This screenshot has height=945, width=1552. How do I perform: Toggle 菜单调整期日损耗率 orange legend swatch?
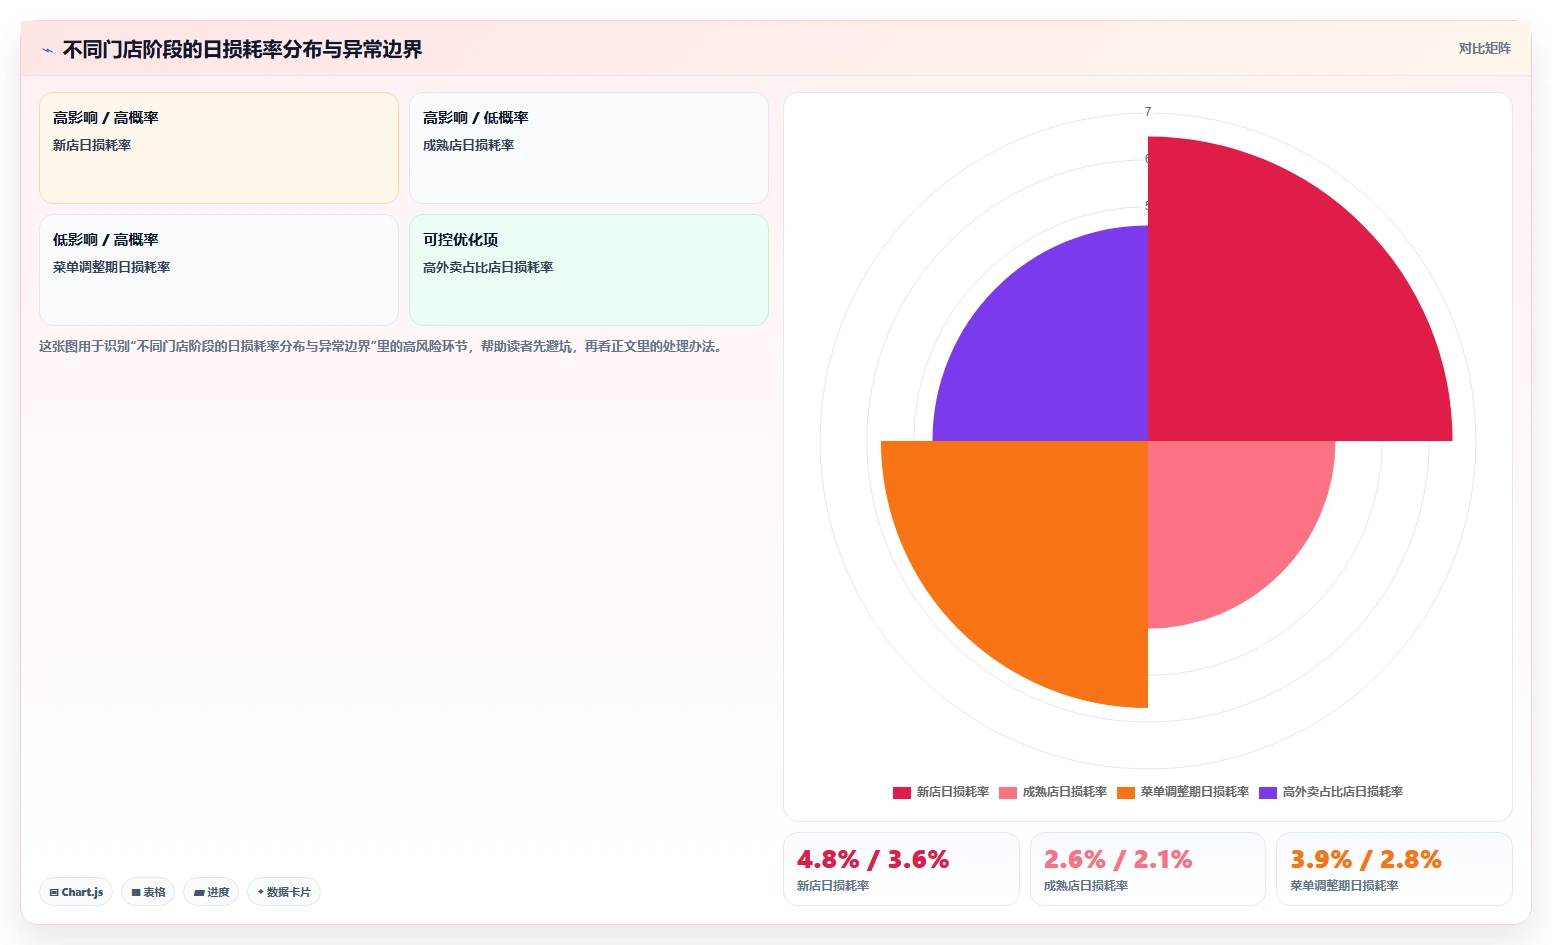(x=1126, y=792)
